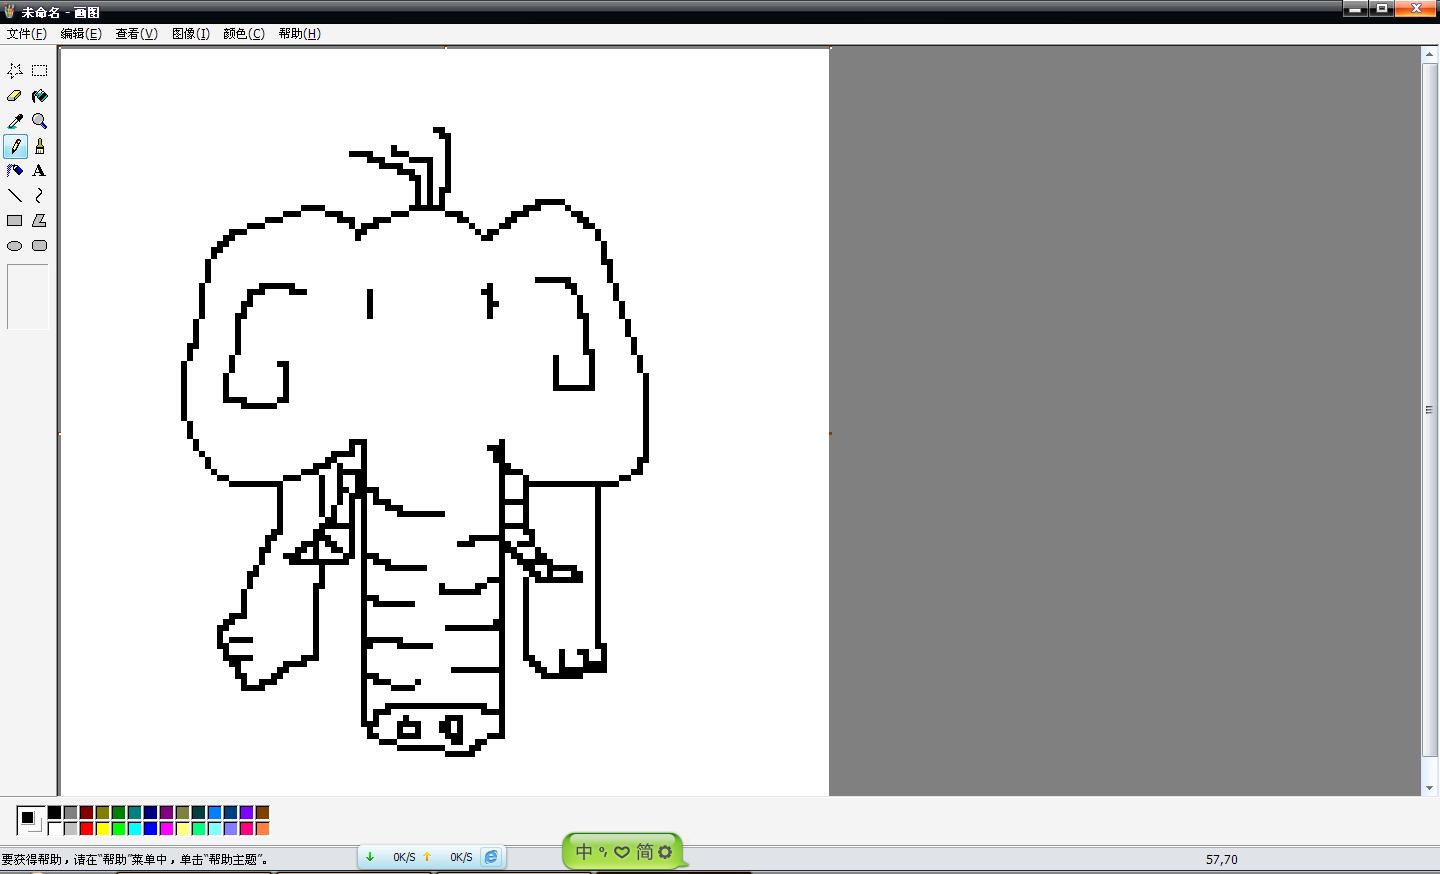Select the magenta palette swatch
The image size is (1440, 874).
pos(167,828)
